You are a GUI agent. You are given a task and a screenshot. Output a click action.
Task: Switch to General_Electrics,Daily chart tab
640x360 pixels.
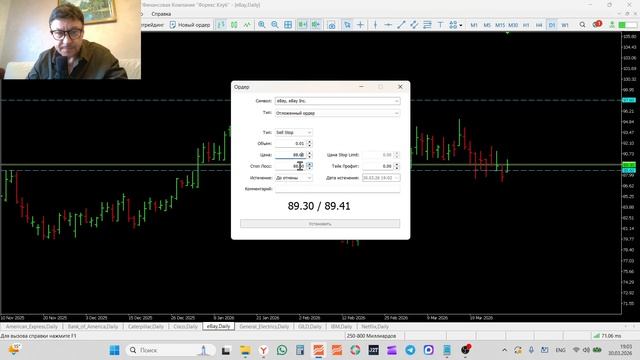[264, 327]
